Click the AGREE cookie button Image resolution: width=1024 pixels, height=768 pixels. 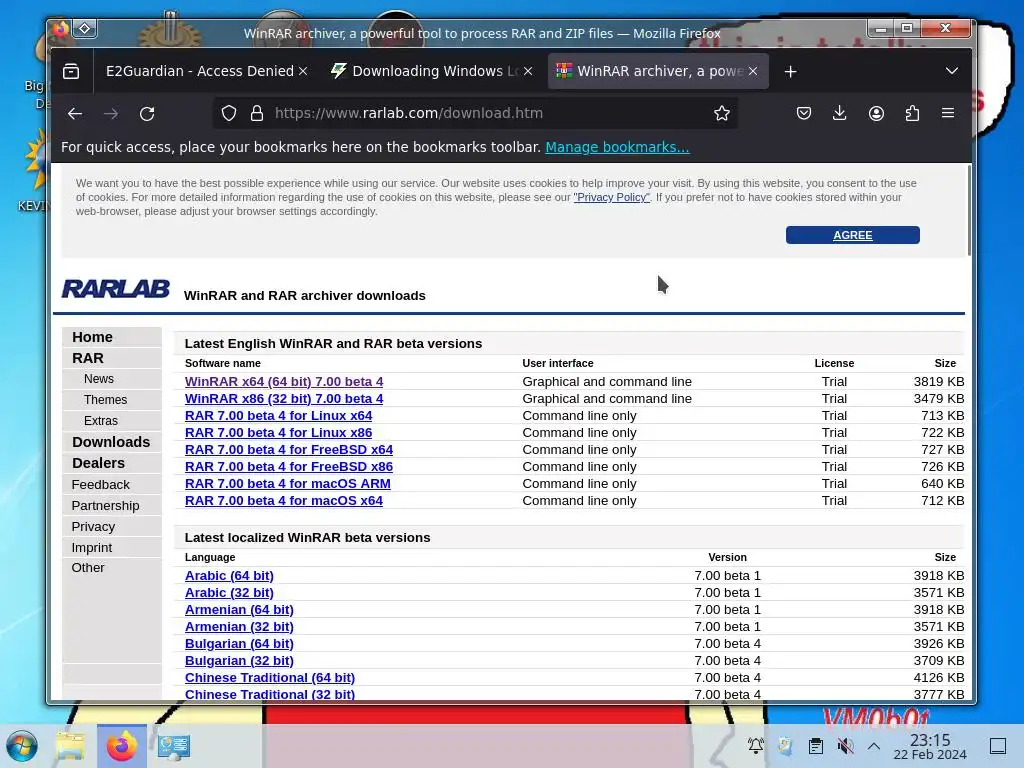pyautogui.click(x=852, y=235)
